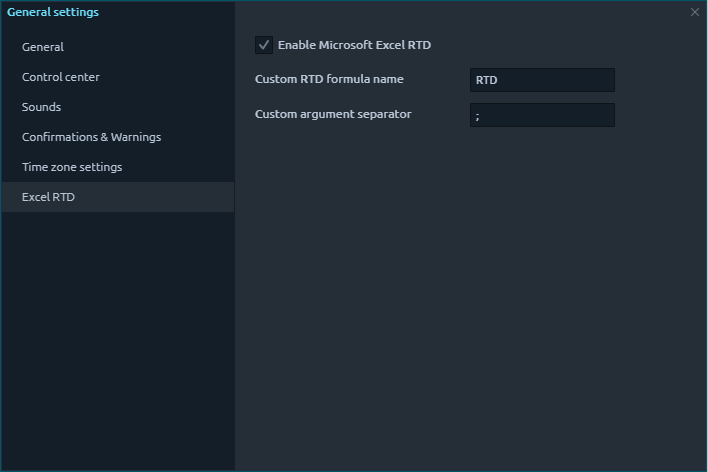Click blank panel area below the separator field
Screen dimensions: 708x472
coord(470,300)
